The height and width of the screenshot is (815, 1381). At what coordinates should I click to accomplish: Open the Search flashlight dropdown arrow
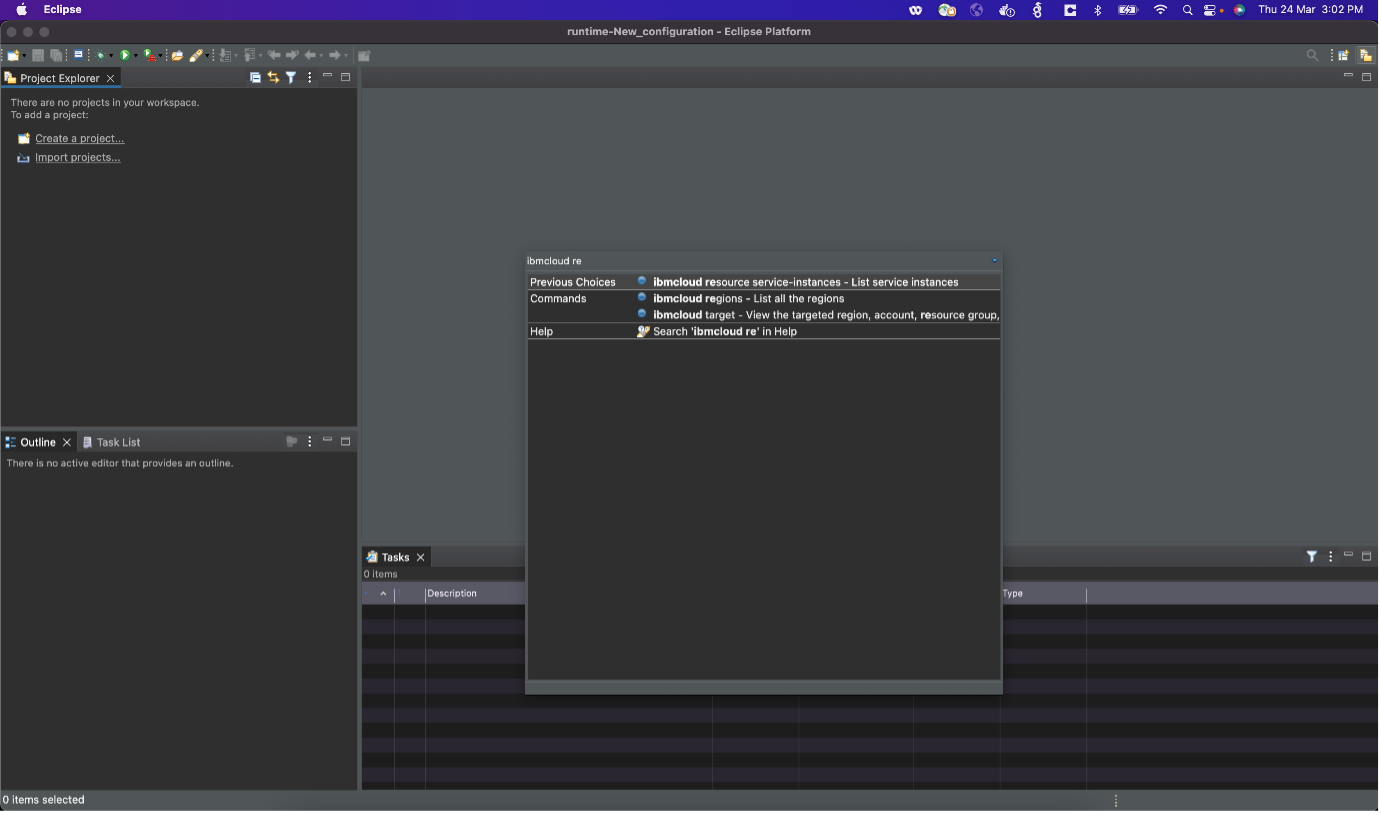(x=207, y=56)
